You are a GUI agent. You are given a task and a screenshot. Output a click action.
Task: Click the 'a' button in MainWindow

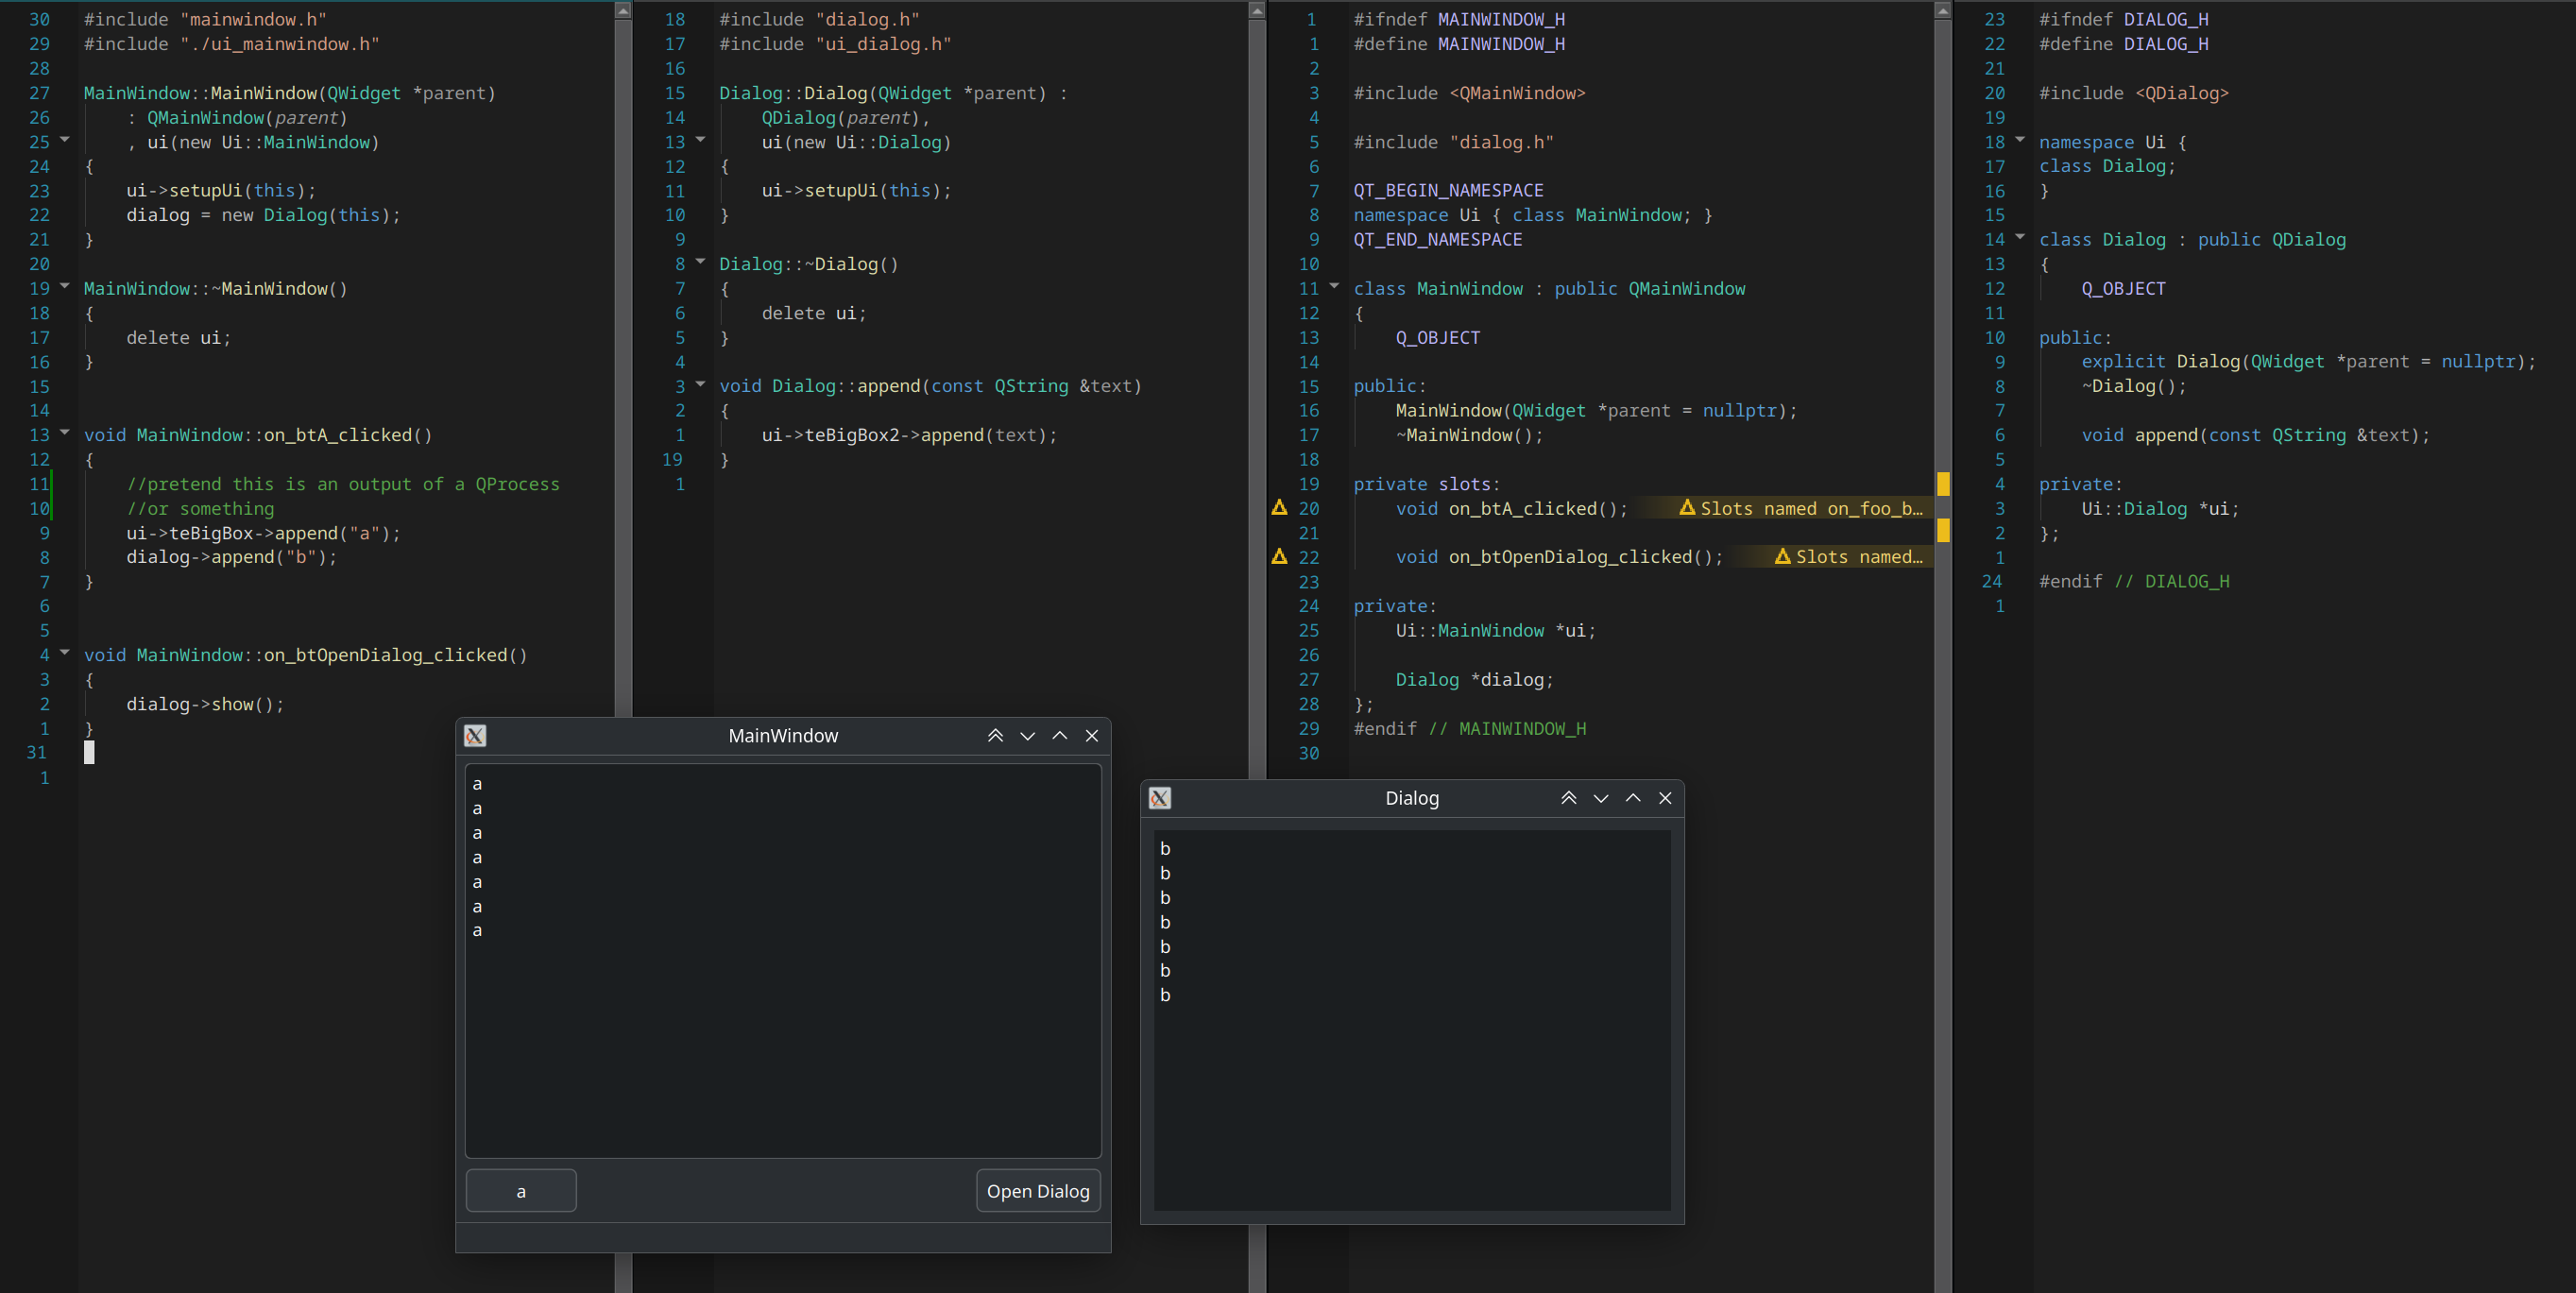pos(521,1191)
